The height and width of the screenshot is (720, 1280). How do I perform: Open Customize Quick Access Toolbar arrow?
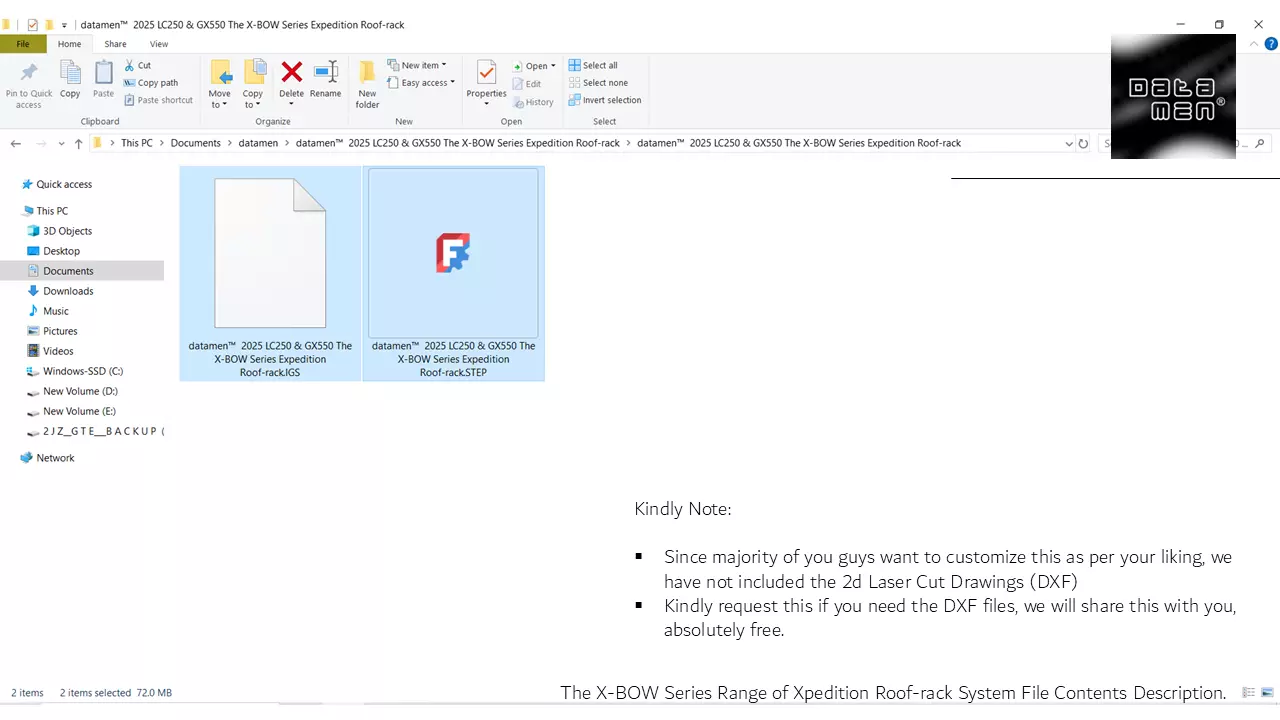(x=65, y=25)
